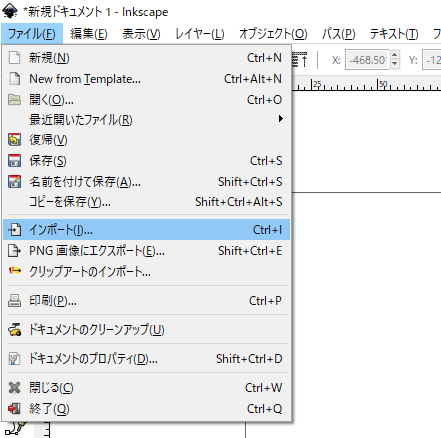The width and height of the screenshot is (441, 438).
Task: Click the save (保存) floppy icon
Action: click(14, 161)
